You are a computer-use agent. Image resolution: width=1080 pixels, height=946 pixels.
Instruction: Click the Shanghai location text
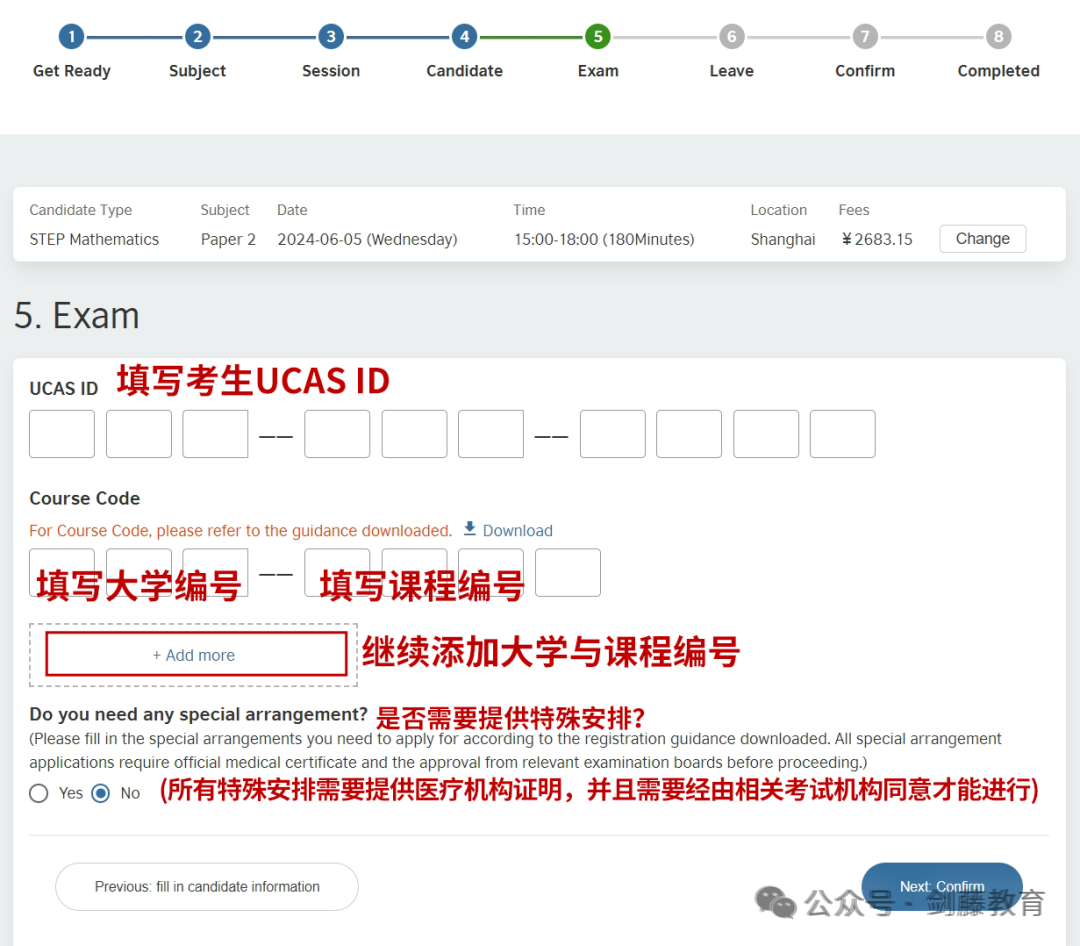pyautogui.click(x=783, y=239)
